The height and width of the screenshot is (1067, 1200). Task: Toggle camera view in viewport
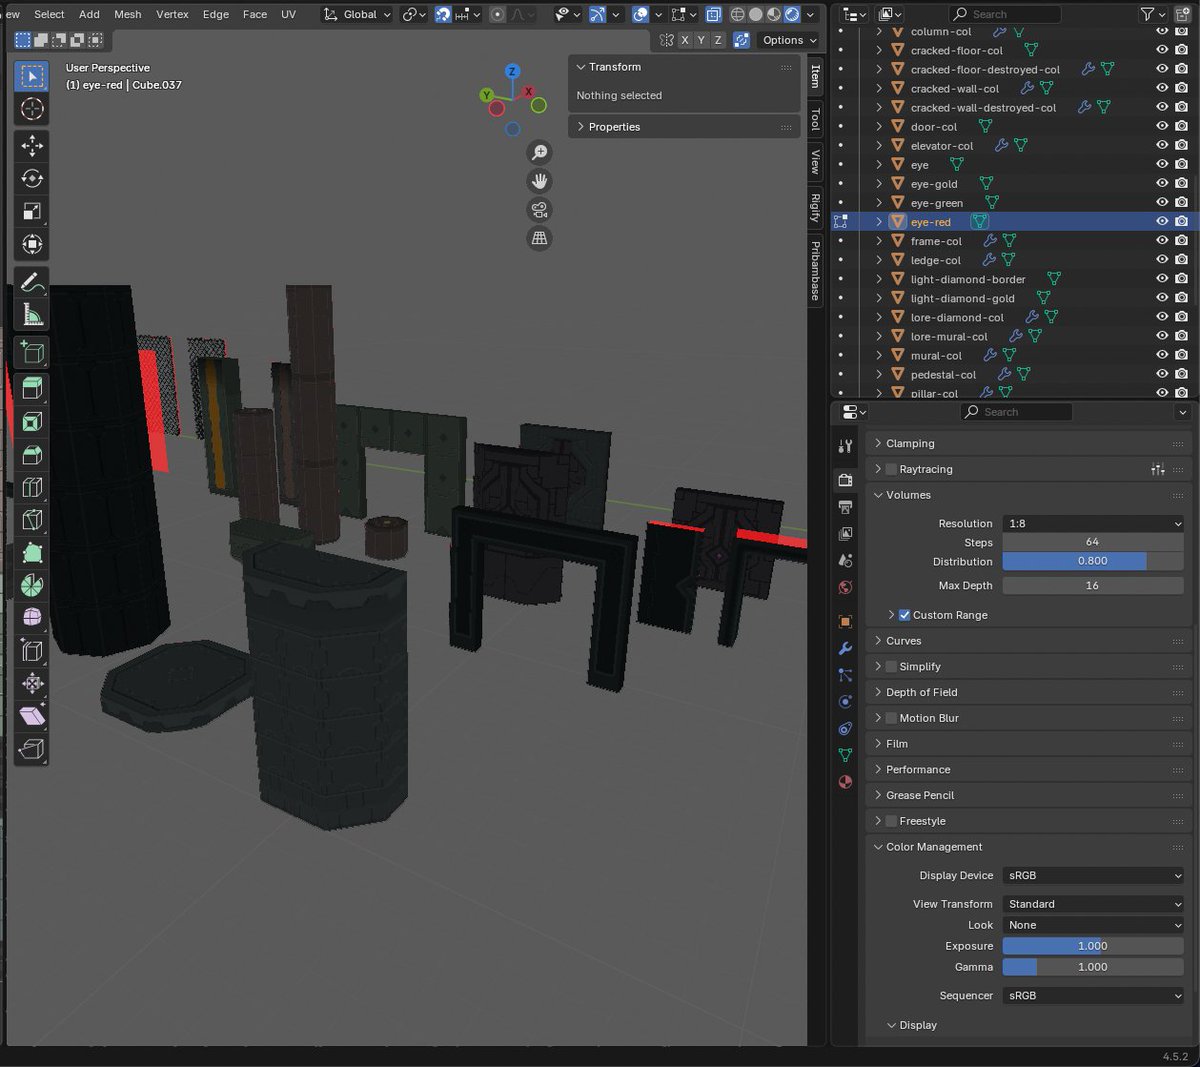[x=540, y=210]
